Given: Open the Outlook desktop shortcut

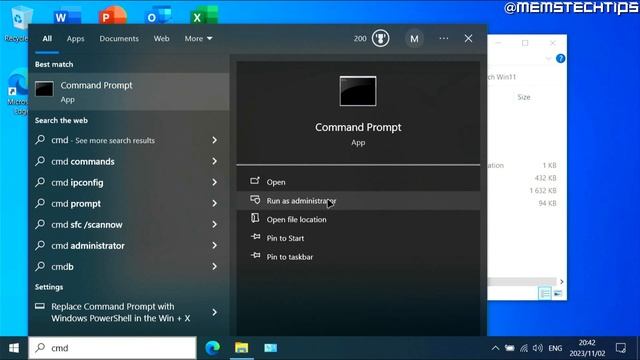Looking at the screenshot, I should tap(158, 16).
